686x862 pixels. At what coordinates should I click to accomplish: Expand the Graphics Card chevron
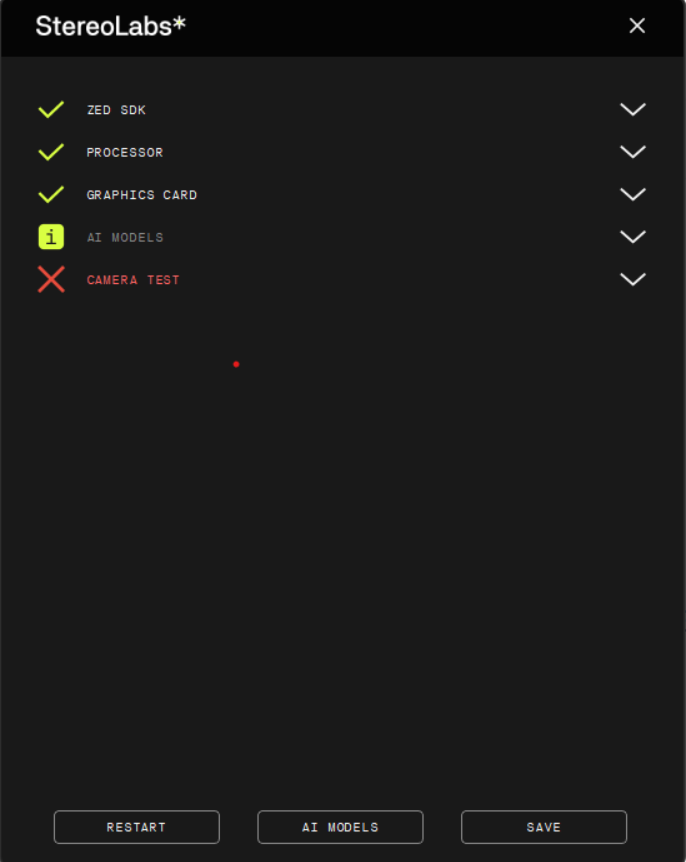point(632,195)
